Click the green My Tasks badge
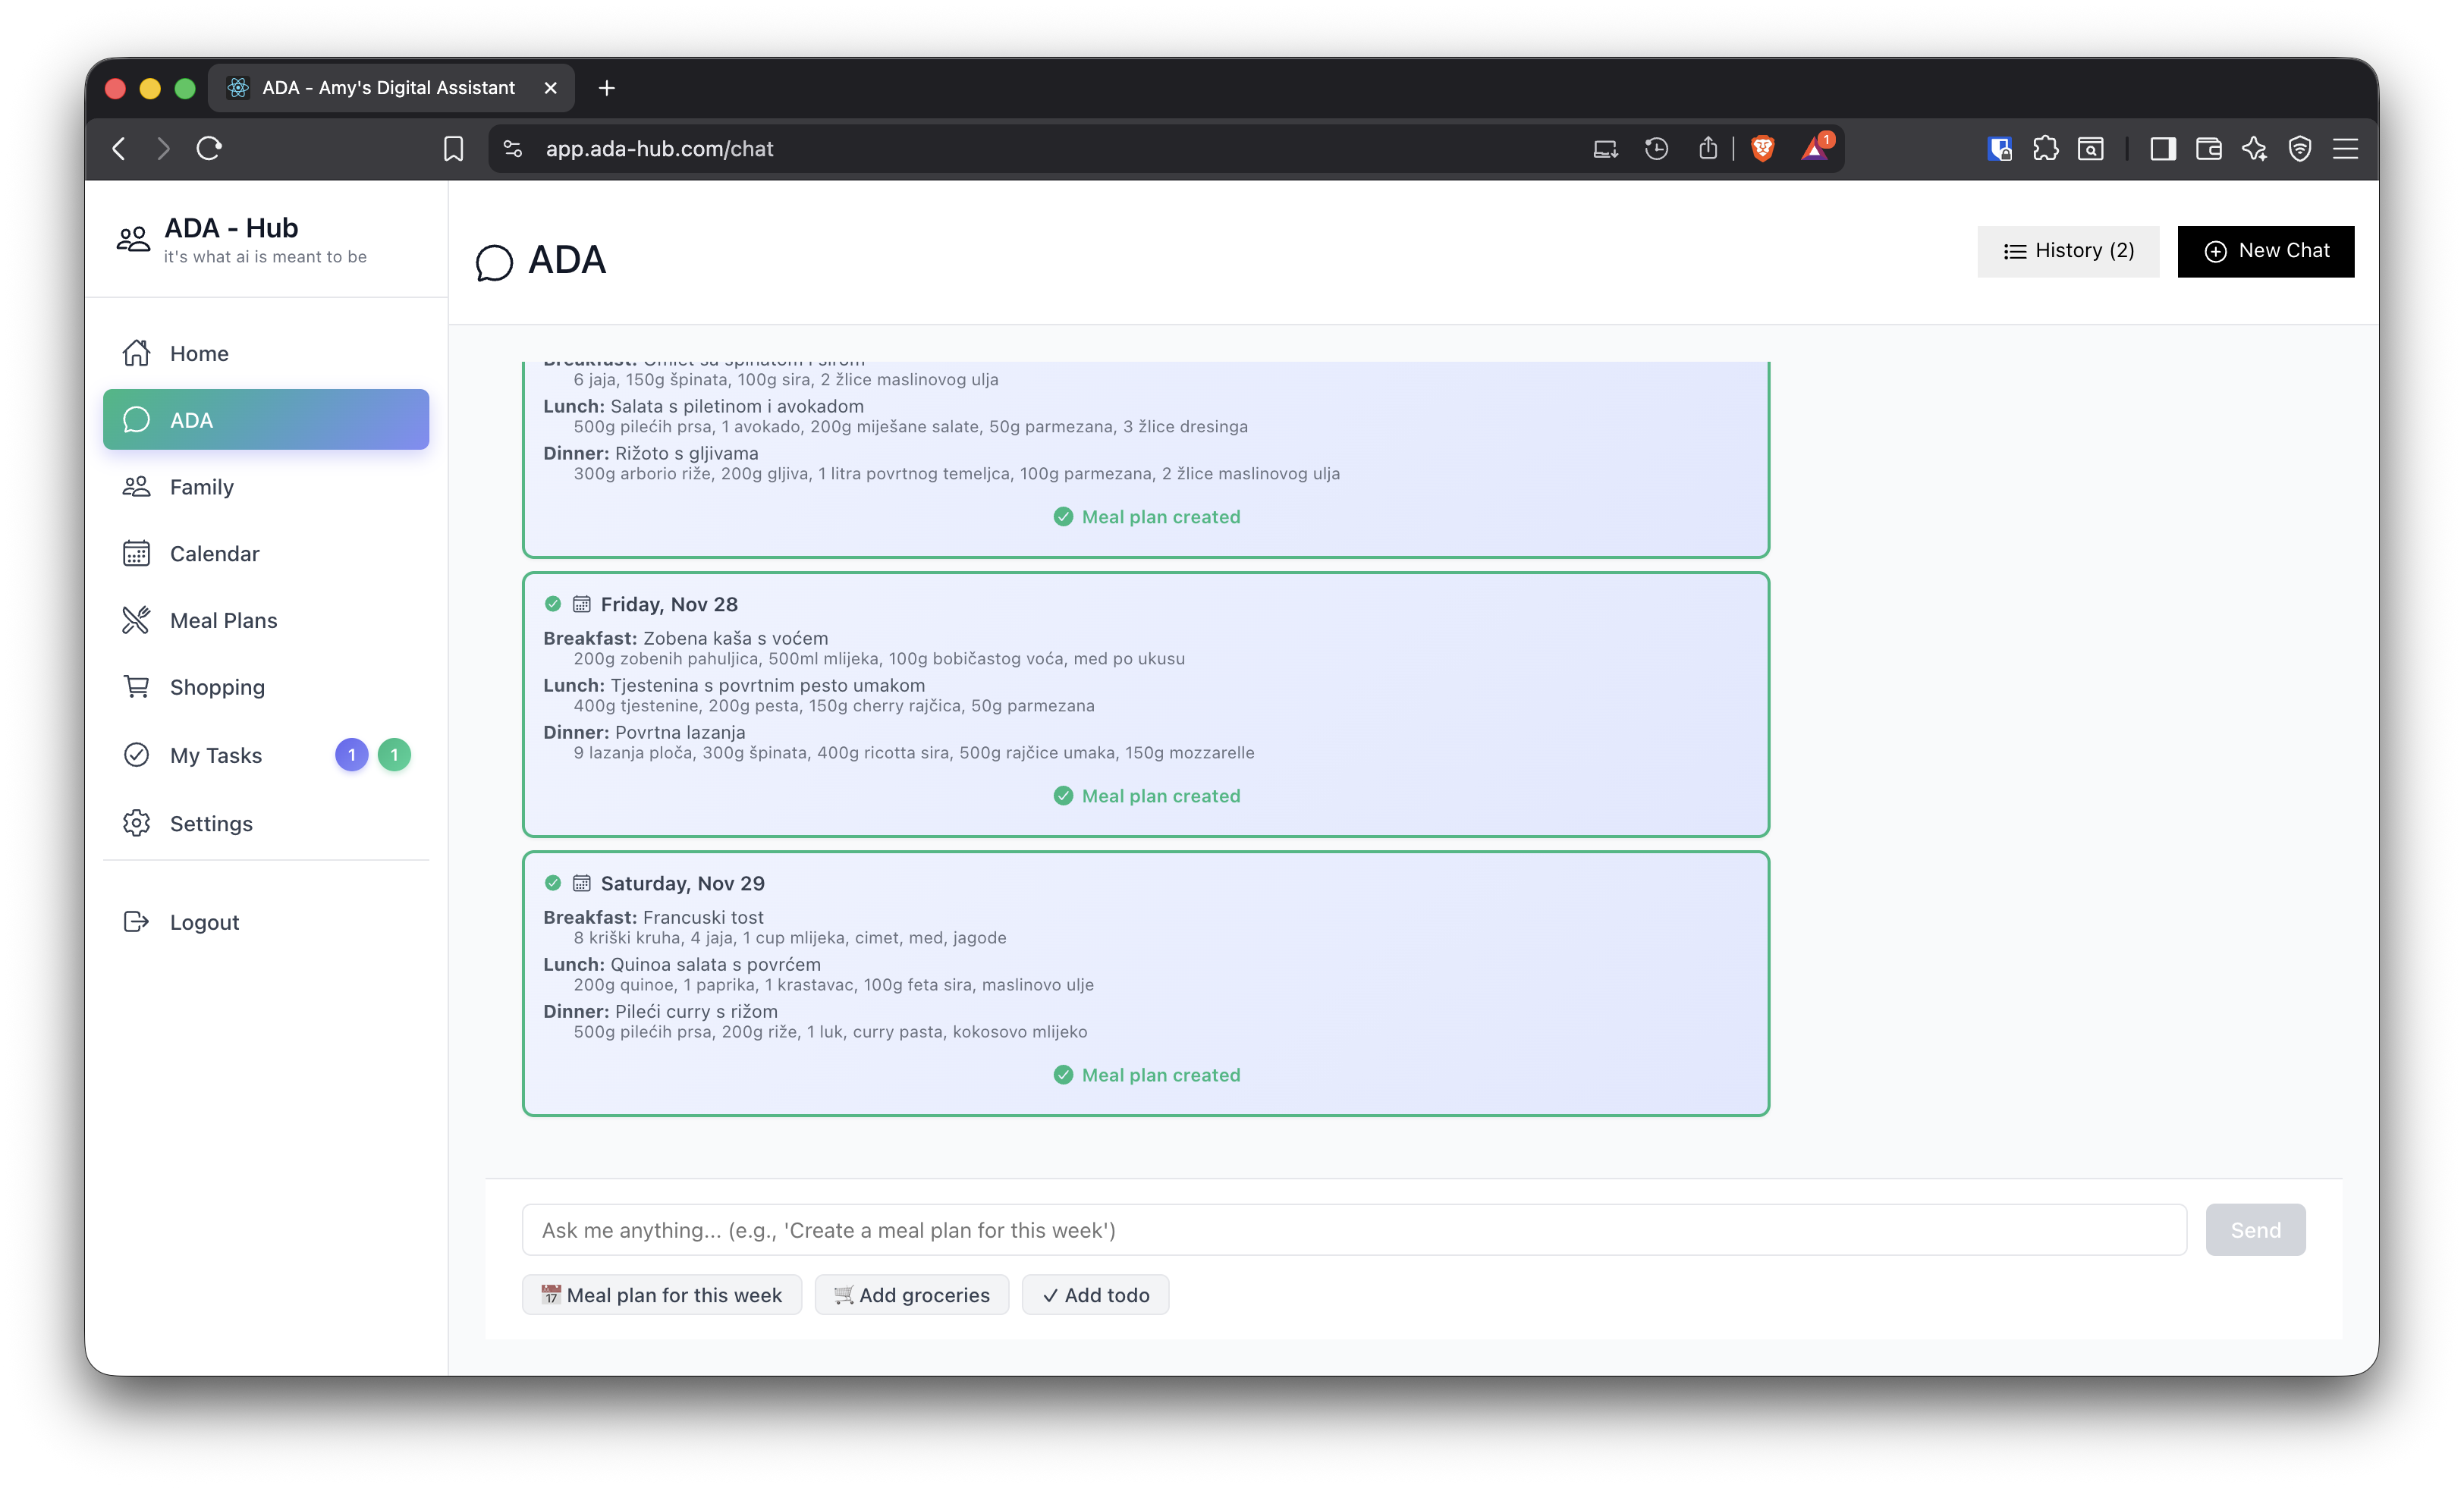 point(394,754)
